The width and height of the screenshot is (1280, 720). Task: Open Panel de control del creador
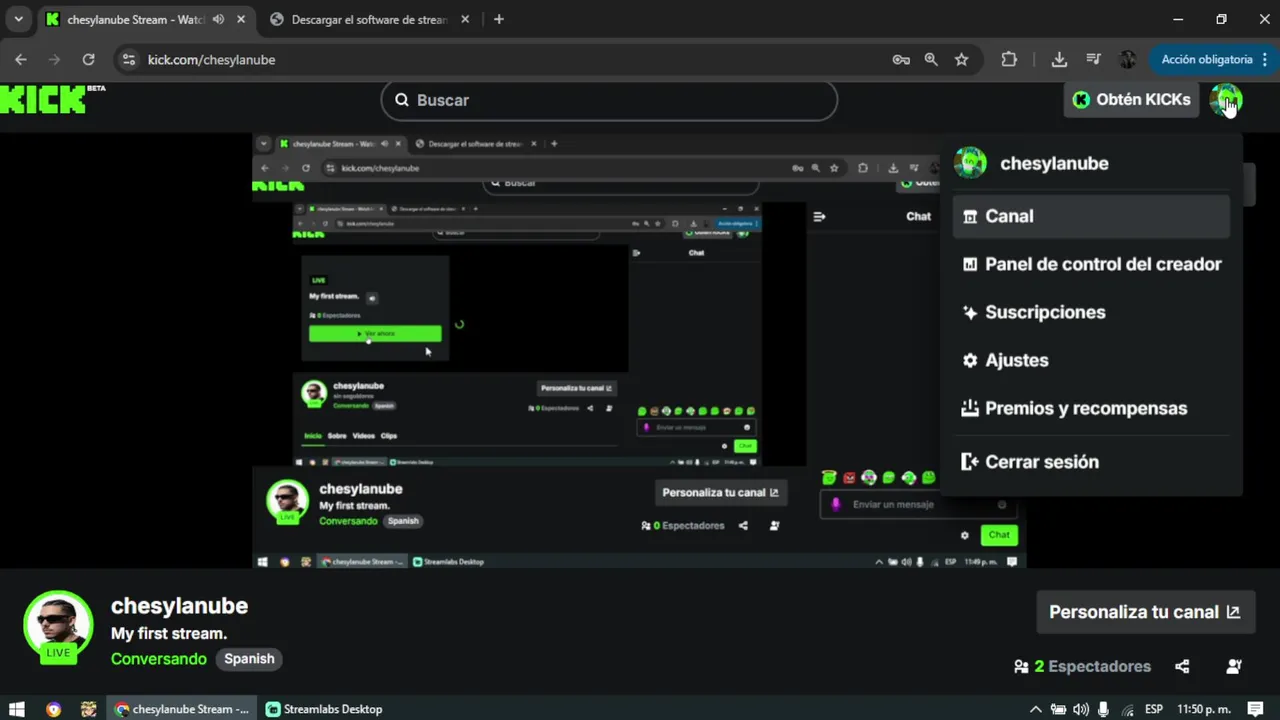[1091, 264]
